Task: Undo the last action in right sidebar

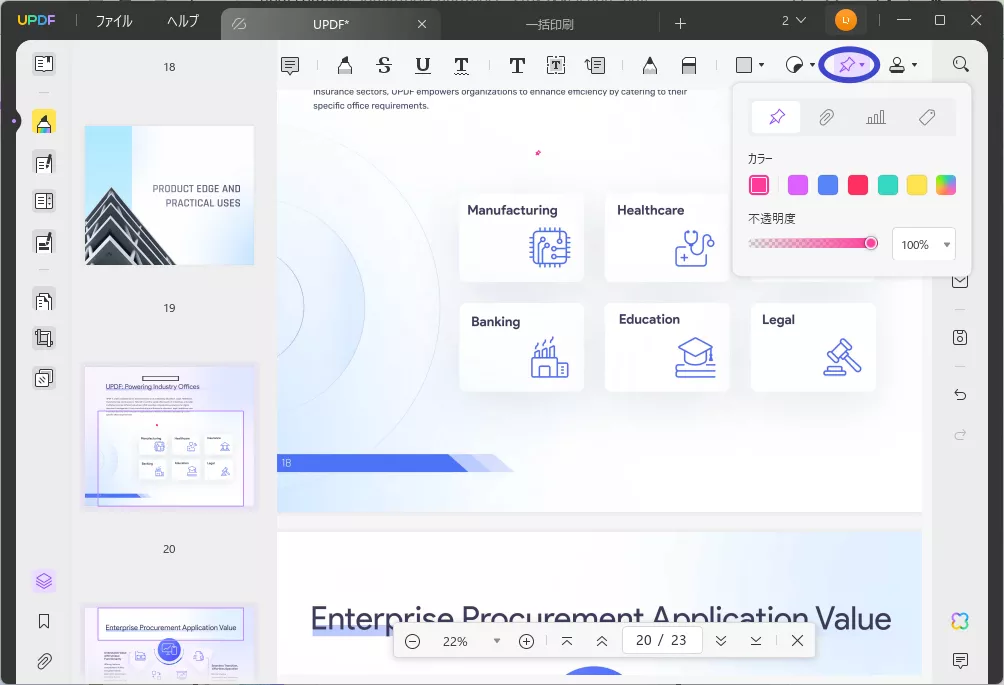Action: coord(960,394)
